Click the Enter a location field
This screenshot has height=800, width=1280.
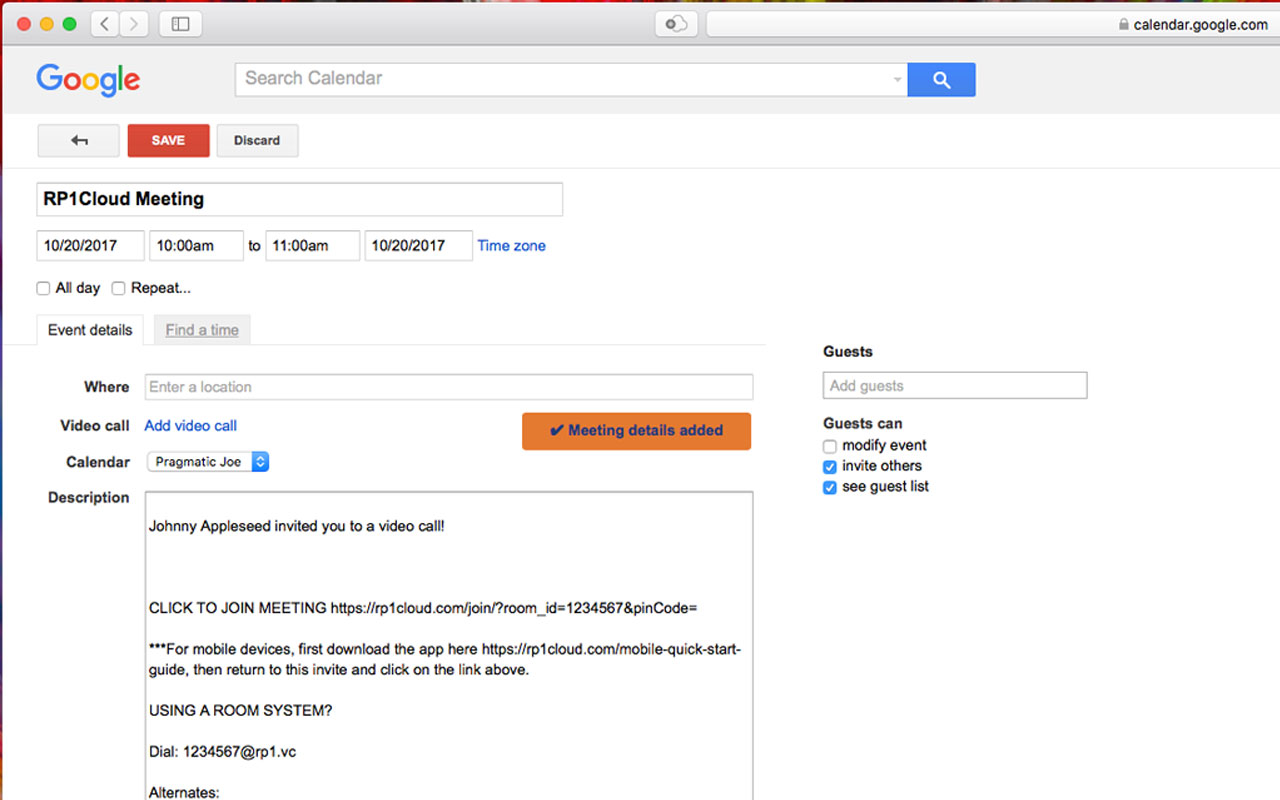(x=448, y=387)
